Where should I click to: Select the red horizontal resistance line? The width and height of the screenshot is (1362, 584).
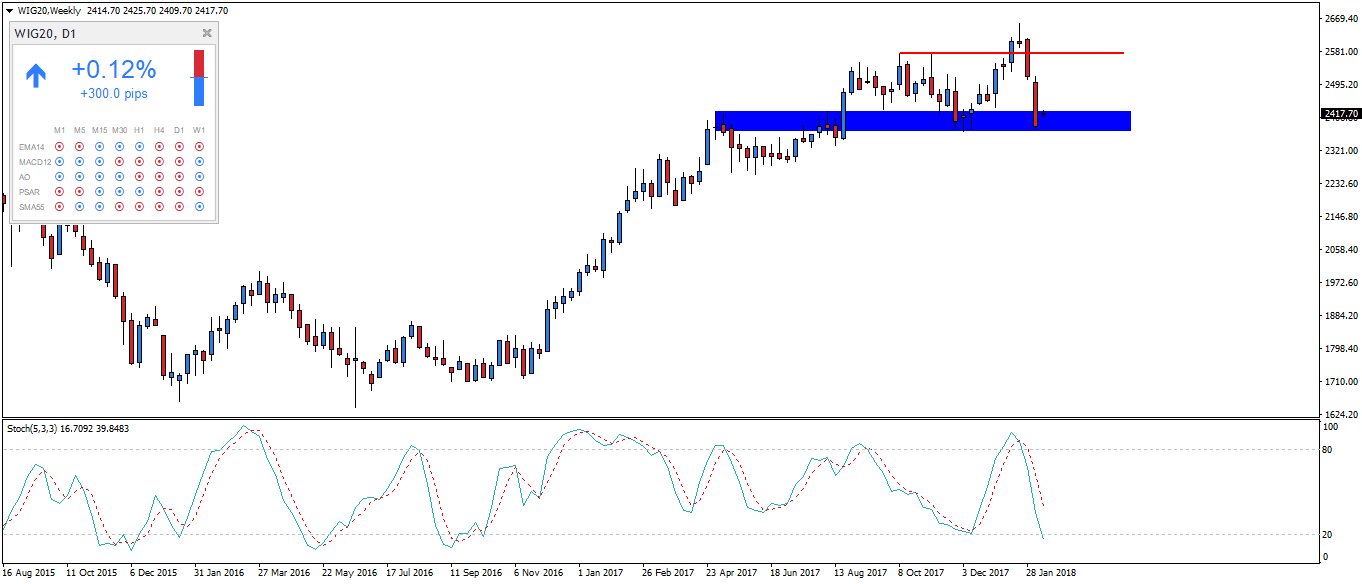click(x=1010, y=53)
